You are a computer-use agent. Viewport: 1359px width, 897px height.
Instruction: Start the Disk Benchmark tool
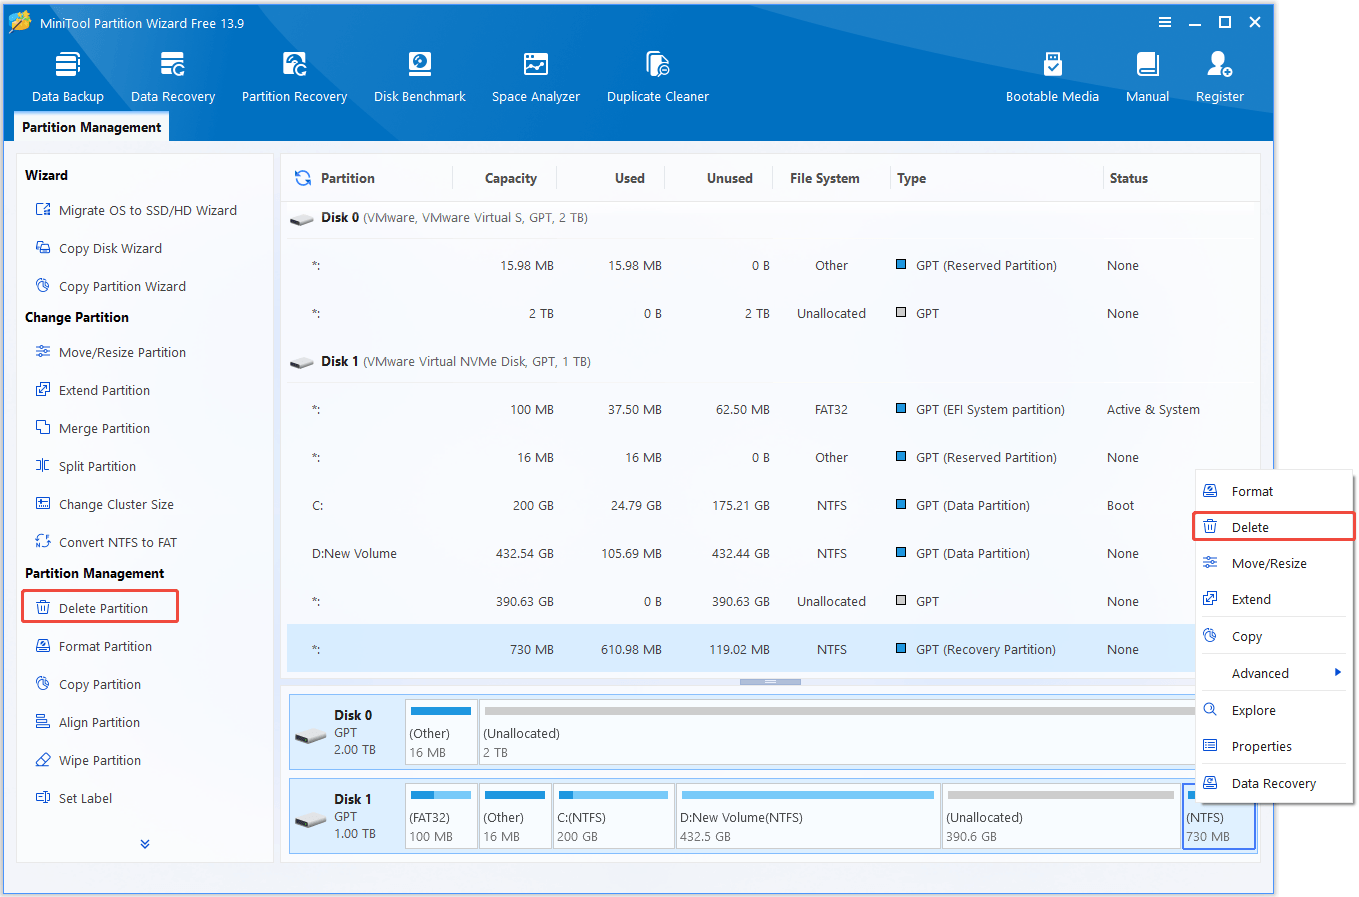click(420, 77)
